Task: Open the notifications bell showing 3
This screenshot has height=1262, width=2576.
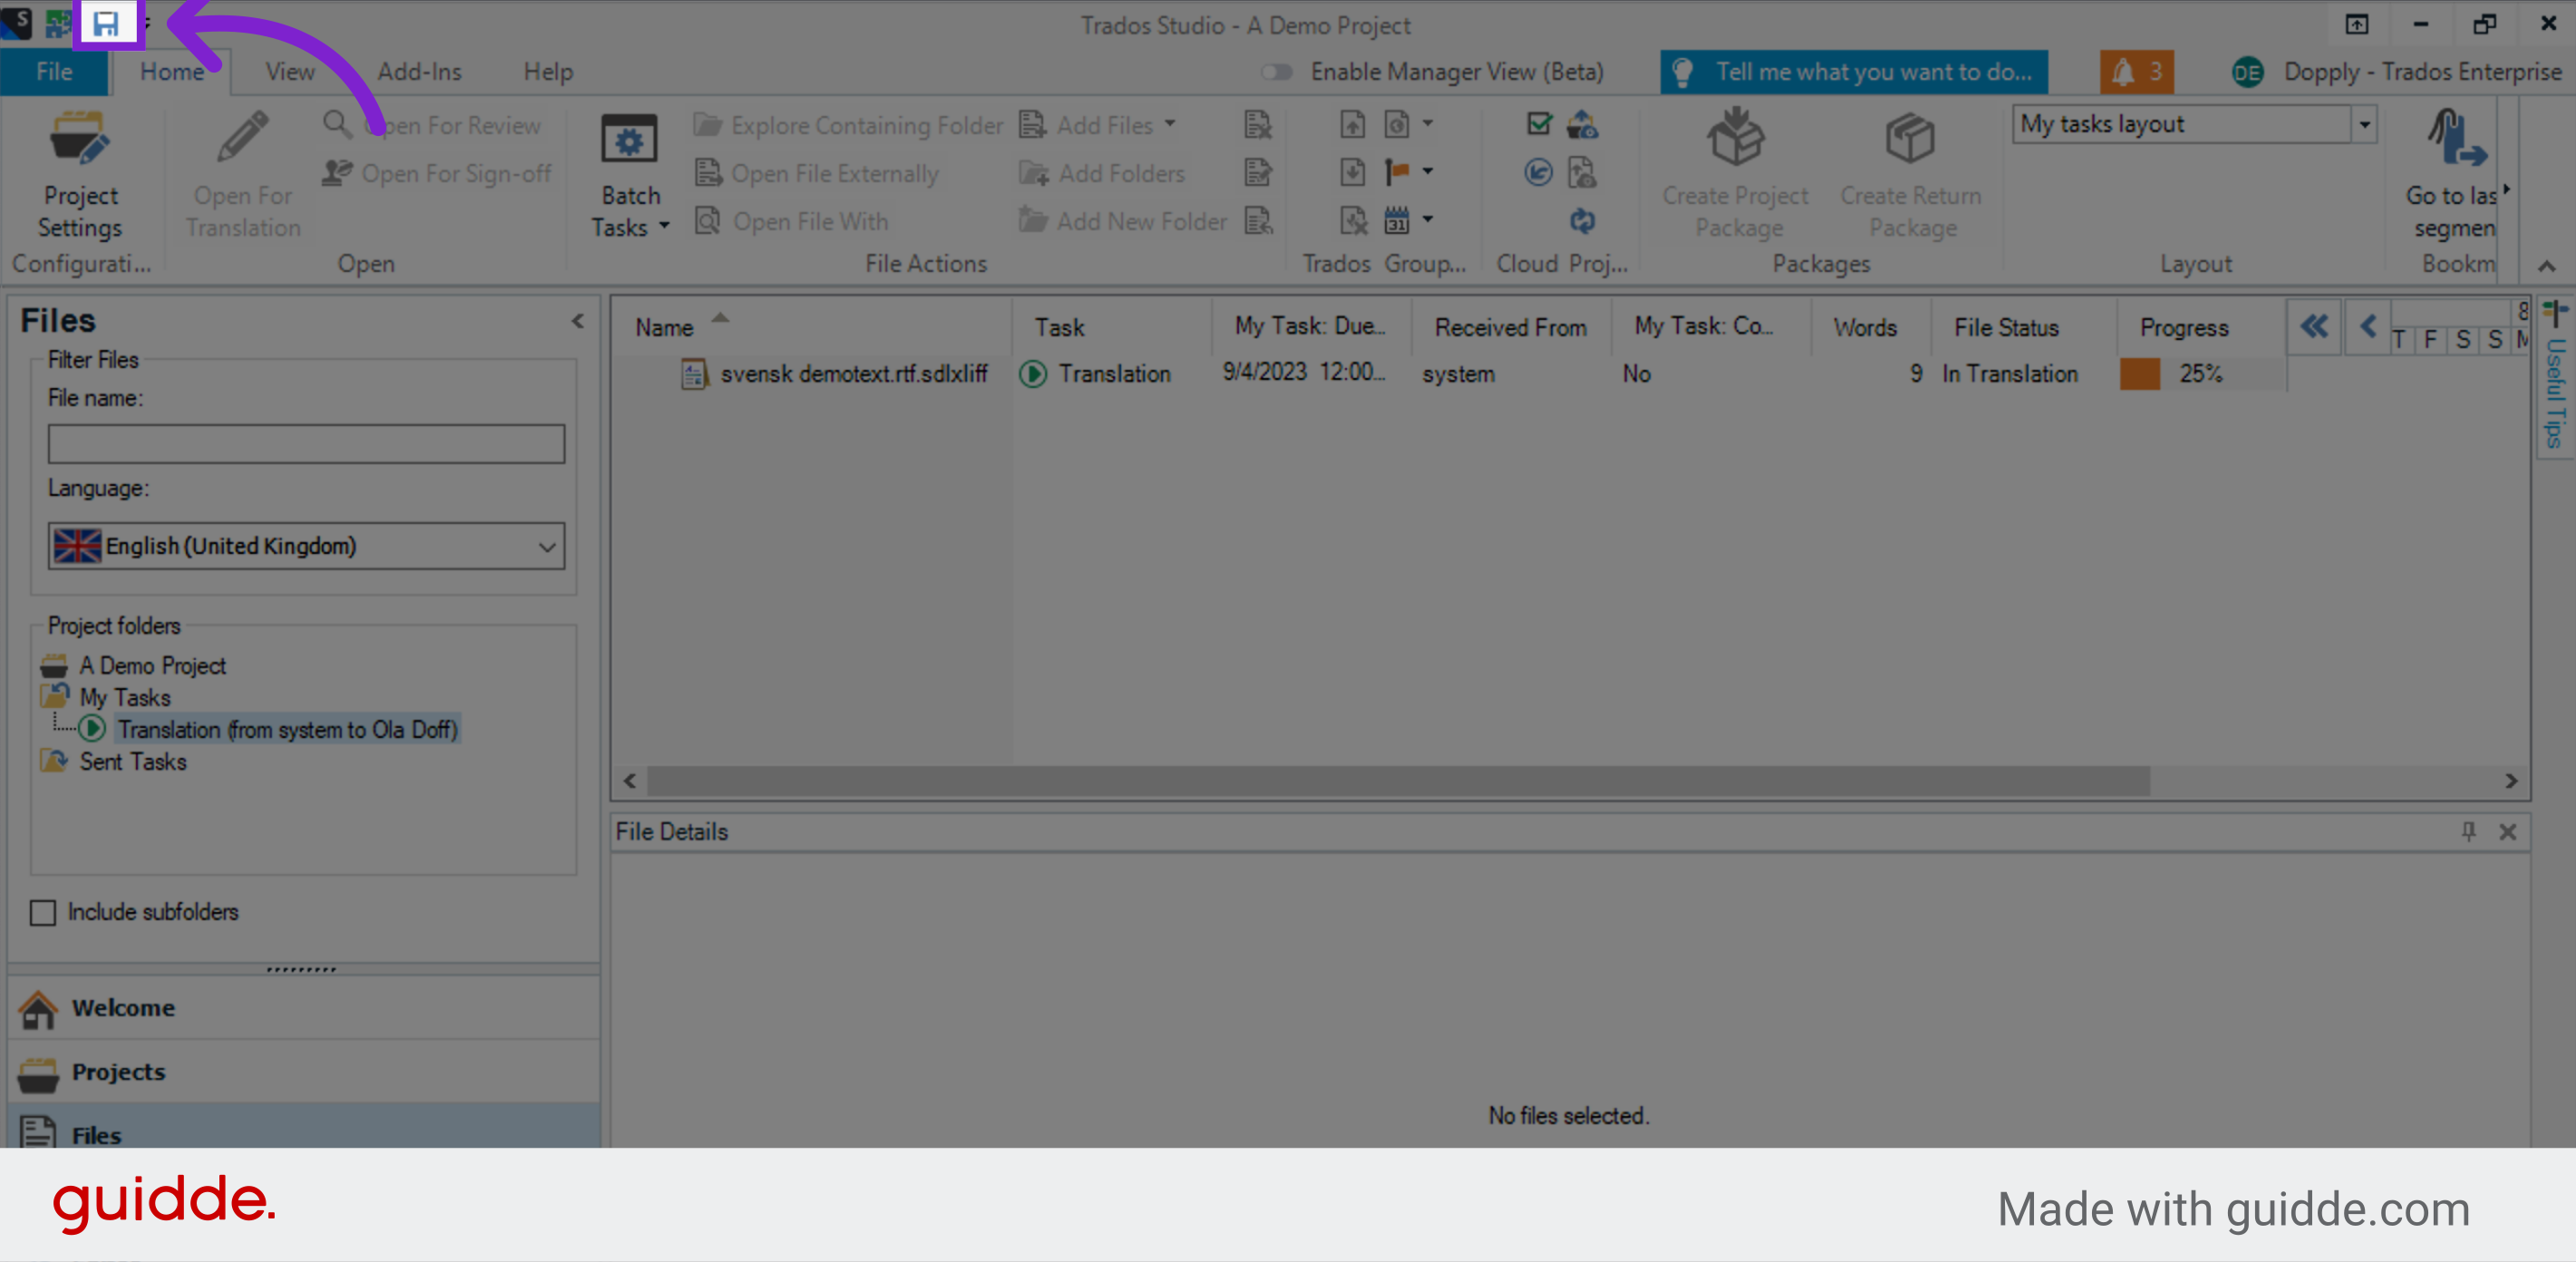Action: [x=2136, y=72]
